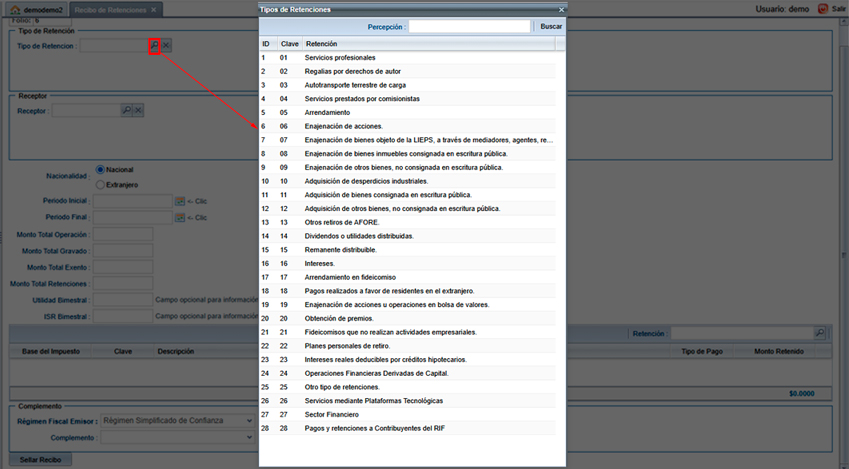The height and width of the screenshot is (469, 849).
Task: Open the Receptor search magnifier icon
Action: (x=127, y=110)
